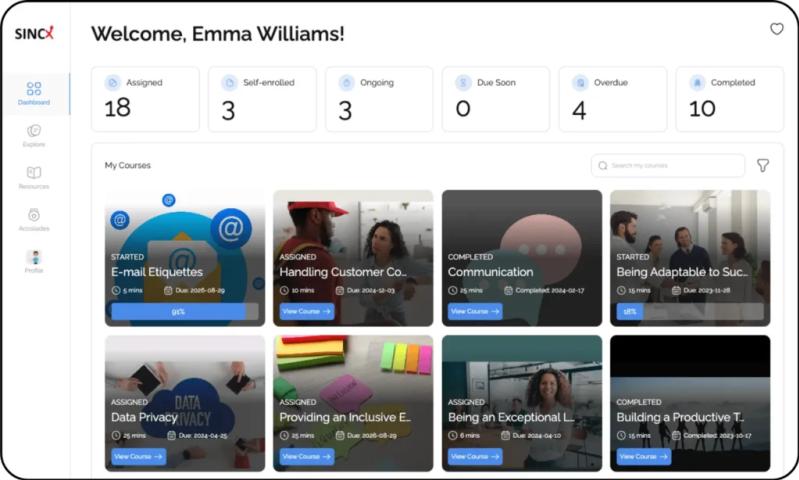Screen dimensions: 799x480
Task: Show the Self-enrolled courses card
Action: click(262, 99)
